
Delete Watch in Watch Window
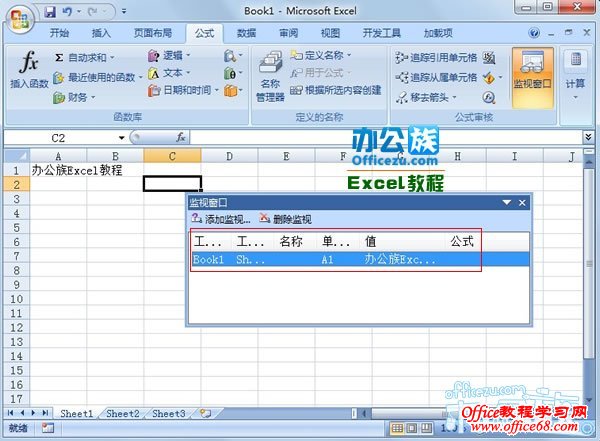[x=285, y=219]
